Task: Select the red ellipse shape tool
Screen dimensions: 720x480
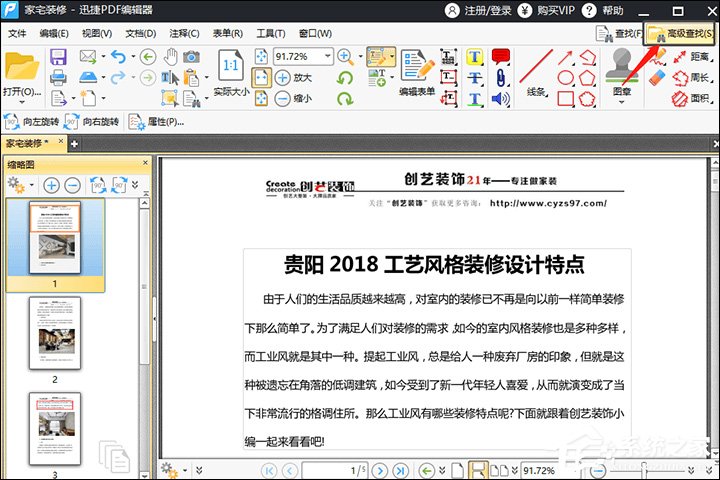Action: pyautogui.click(x=566, y=78)
